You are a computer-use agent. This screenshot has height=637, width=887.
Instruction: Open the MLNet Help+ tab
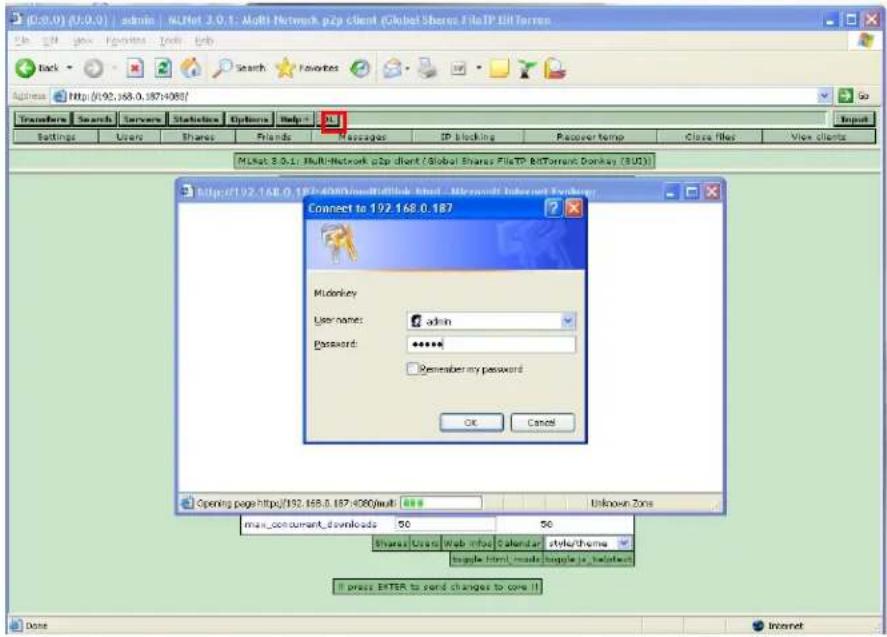(x=295, y=119)
